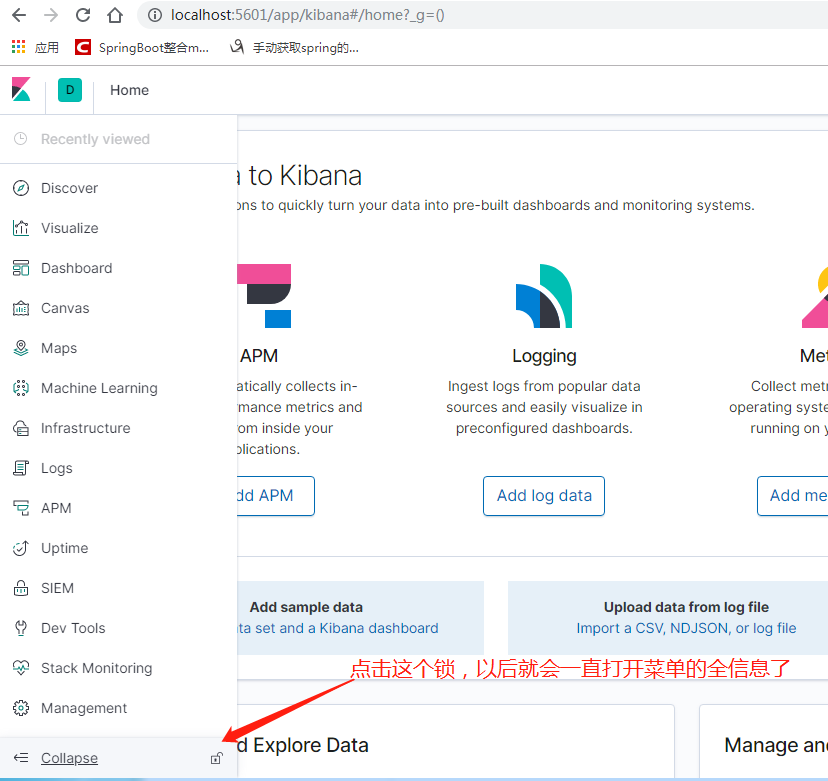The image size is (828, 781).
Task: Select the Home breadcrumb tab
Action: pos(129,90)
